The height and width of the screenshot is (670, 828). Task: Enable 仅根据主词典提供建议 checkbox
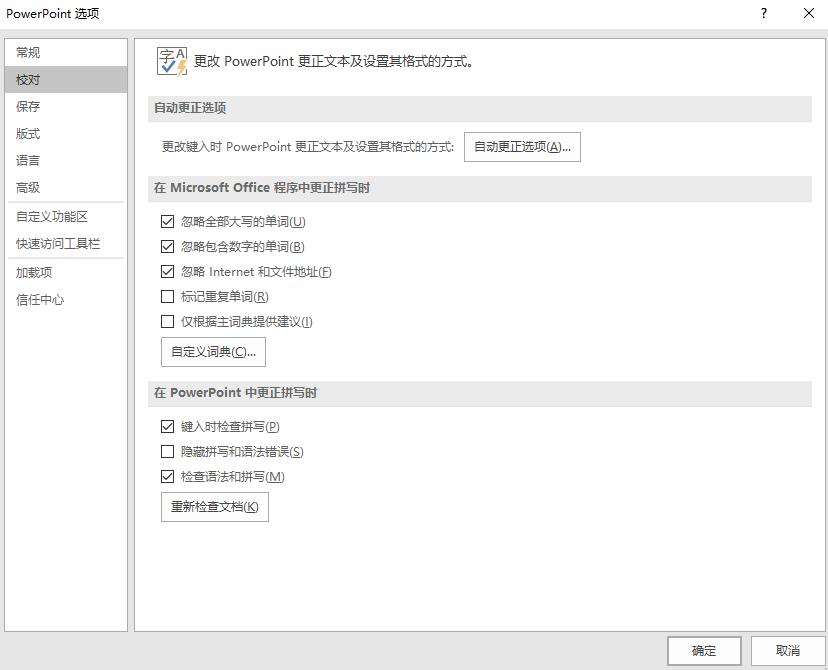[167, 322]
